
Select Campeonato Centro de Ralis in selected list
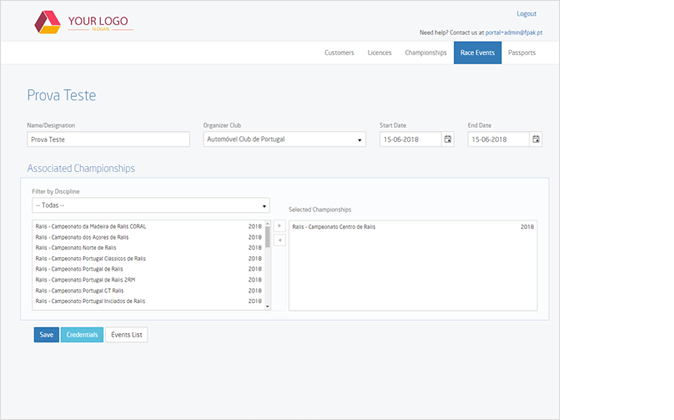[413, 227]
